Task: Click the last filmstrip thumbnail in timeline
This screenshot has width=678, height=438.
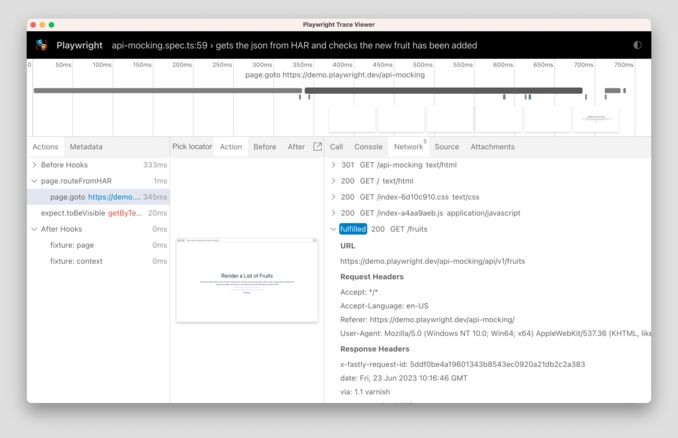Action: pos(595,119)
